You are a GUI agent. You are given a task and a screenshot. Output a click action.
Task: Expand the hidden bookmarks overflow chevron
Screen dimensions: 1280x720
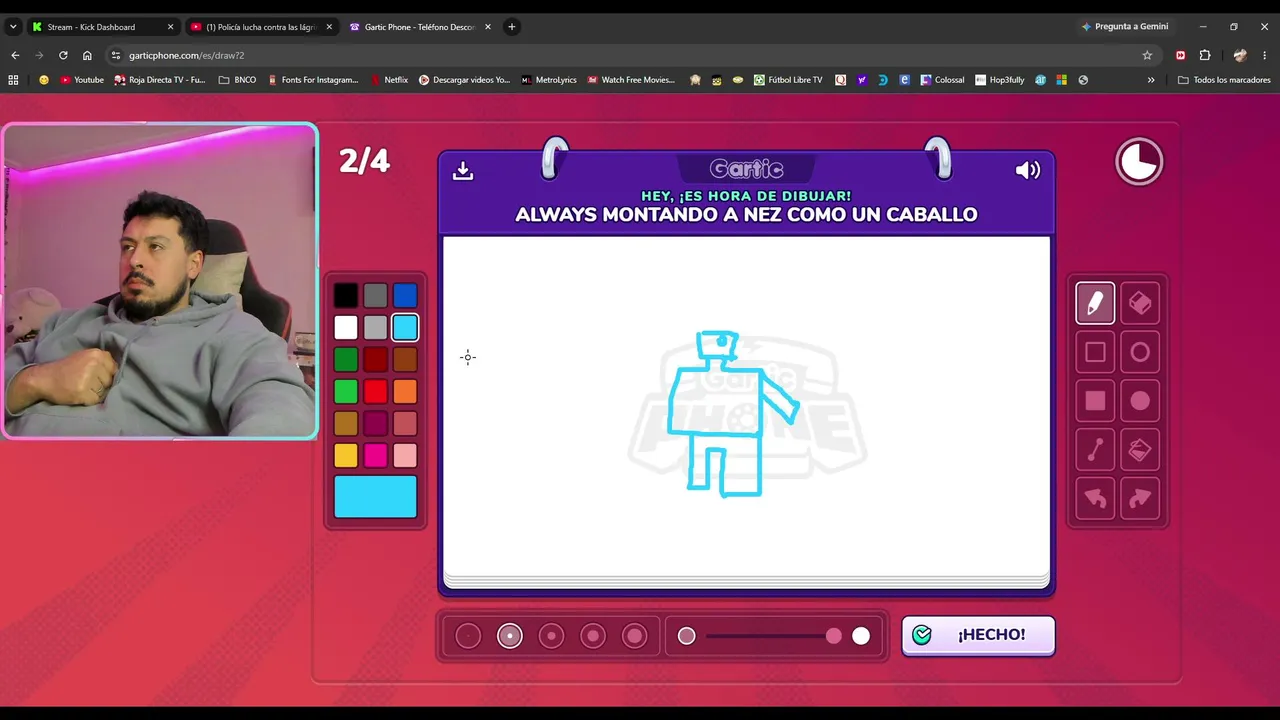coord(1151,80)
